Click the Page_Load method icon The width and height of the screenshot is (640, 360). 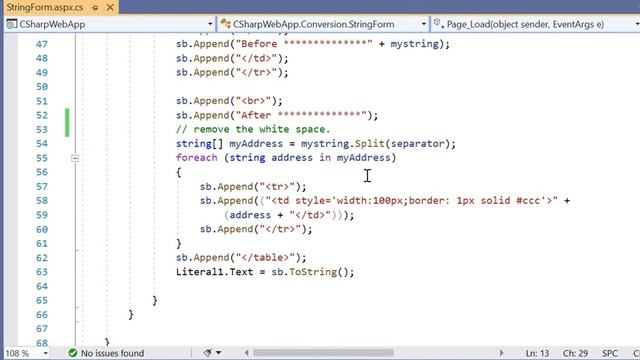click(x=439, y=24)
